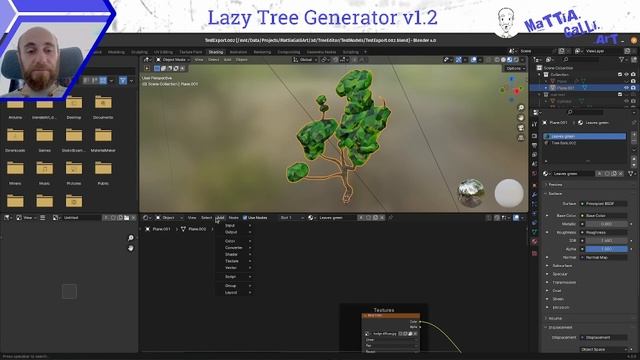Image resolution: width=640 pixels, height=360 pixels.
Task: Switch to the Geometry Nodes workspace tab
Action: click(x=321, y=52)
